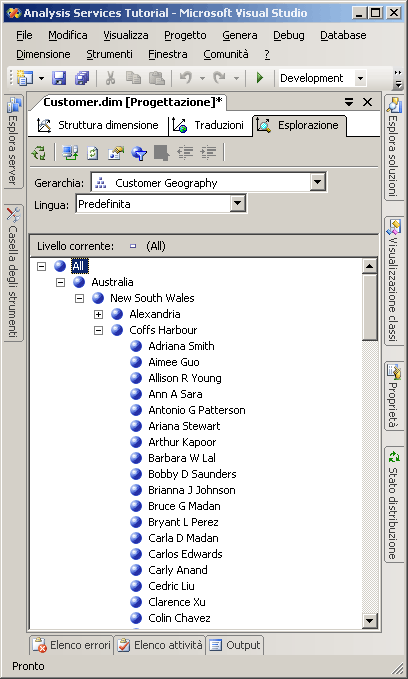Open the Gerarchia Customer Geography dropdown
Image resolution: width=408 pixels, height=679 pixels.
[x=317, y=182]
